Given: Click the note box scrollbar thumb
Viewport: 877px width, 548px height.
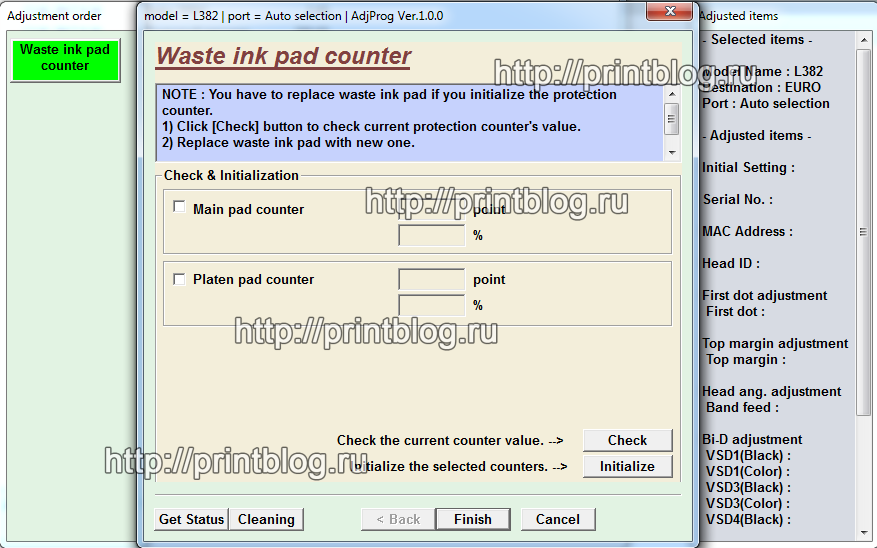Looking at the screenshot, I should pos(672,117).
